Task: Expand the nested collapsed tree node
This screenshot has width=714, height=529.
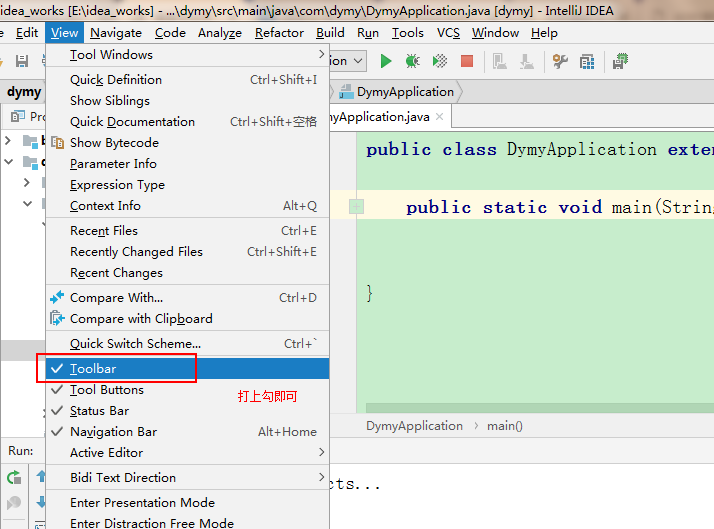Action: click(x=27, y=183)
